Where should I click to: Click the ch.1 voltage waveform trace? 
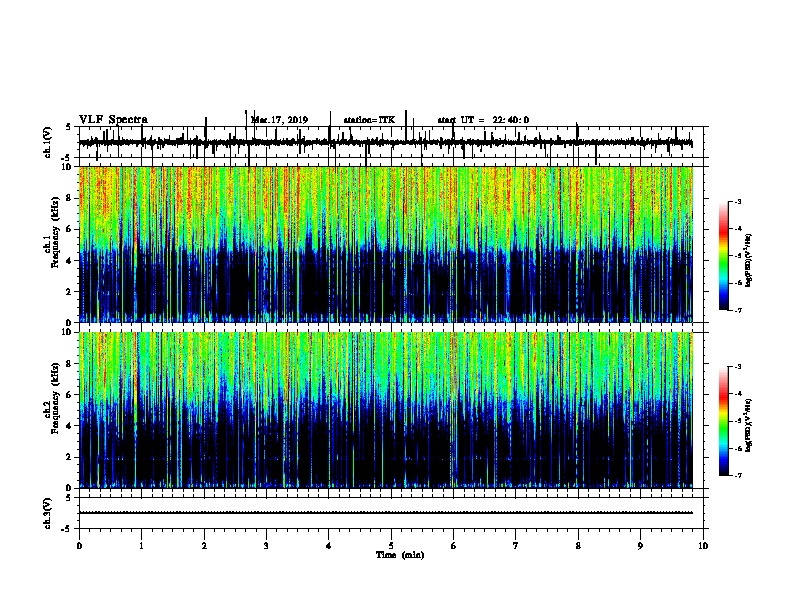point(385,143)
